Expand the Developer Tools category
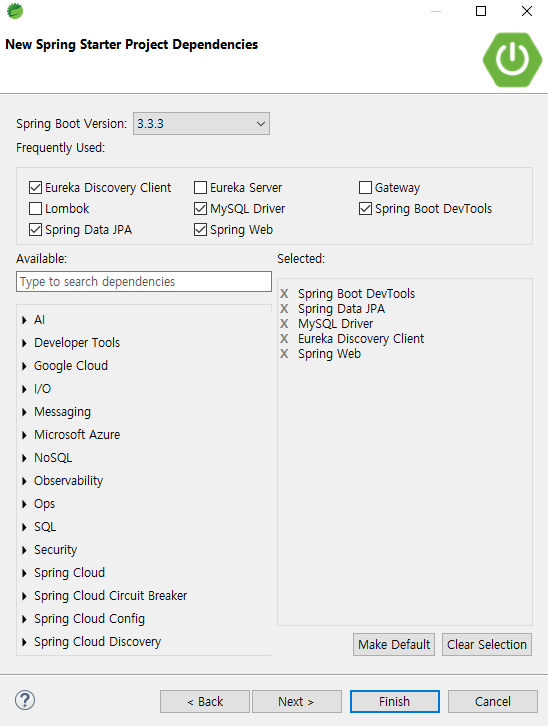Image resolution: width=548 pixels, height=726 pixels. [x=25, y=343]
